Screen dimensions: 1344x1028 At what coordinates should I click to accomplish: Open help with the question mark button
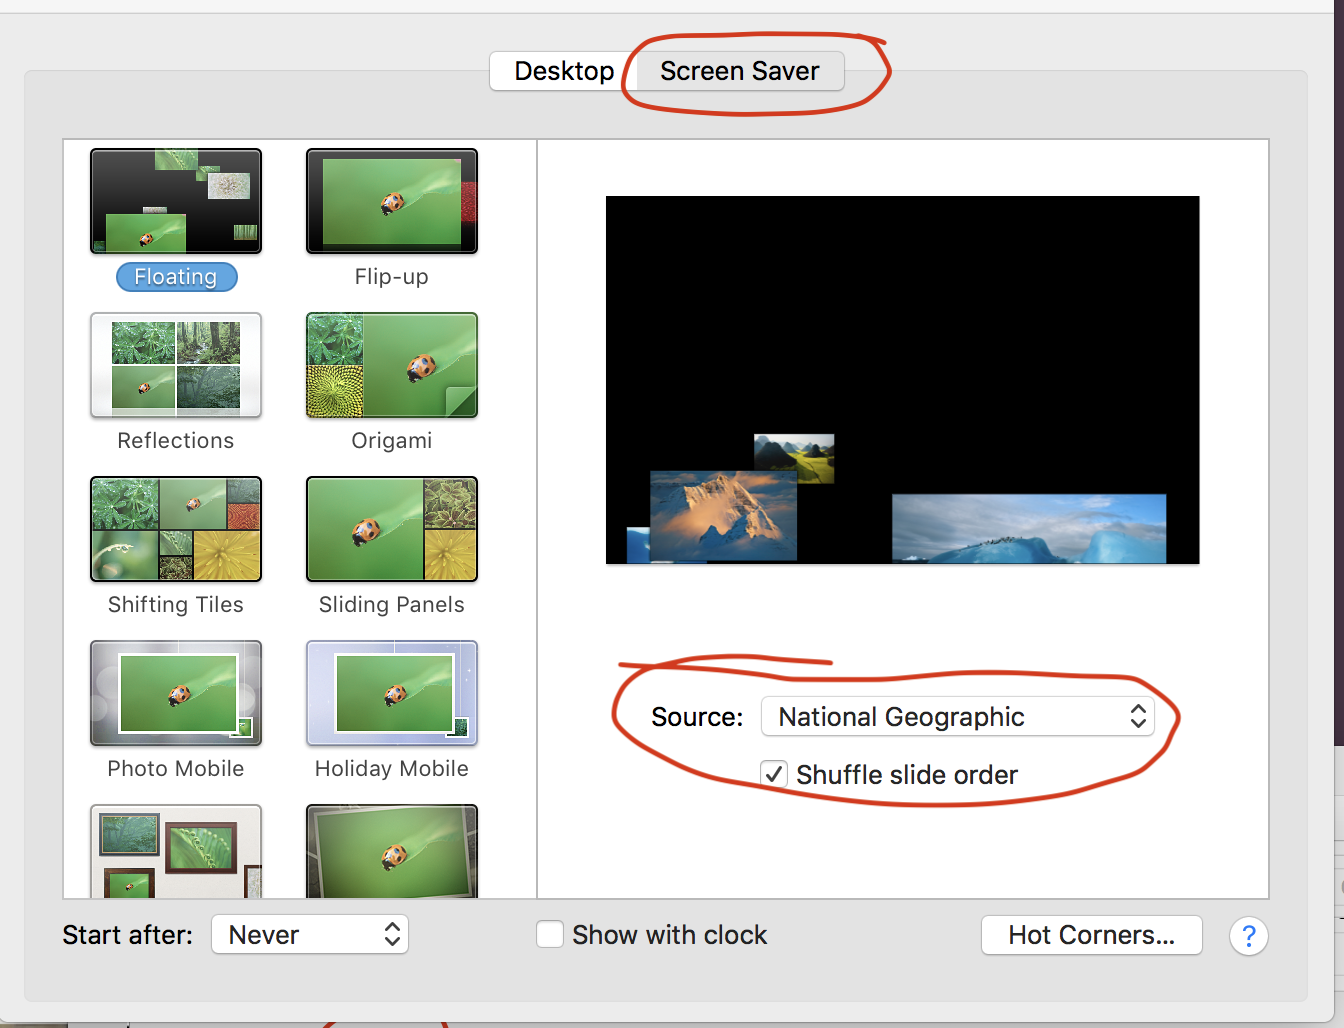[x=1249, y=936]
